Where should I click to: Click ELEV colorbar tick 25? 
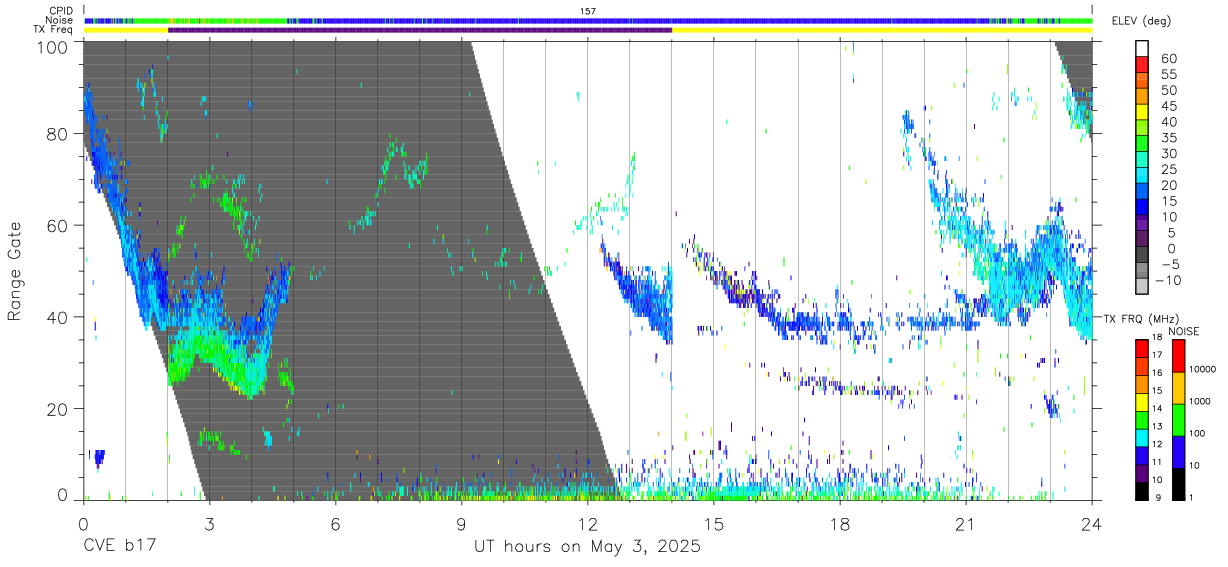[x=1167, y=170]
